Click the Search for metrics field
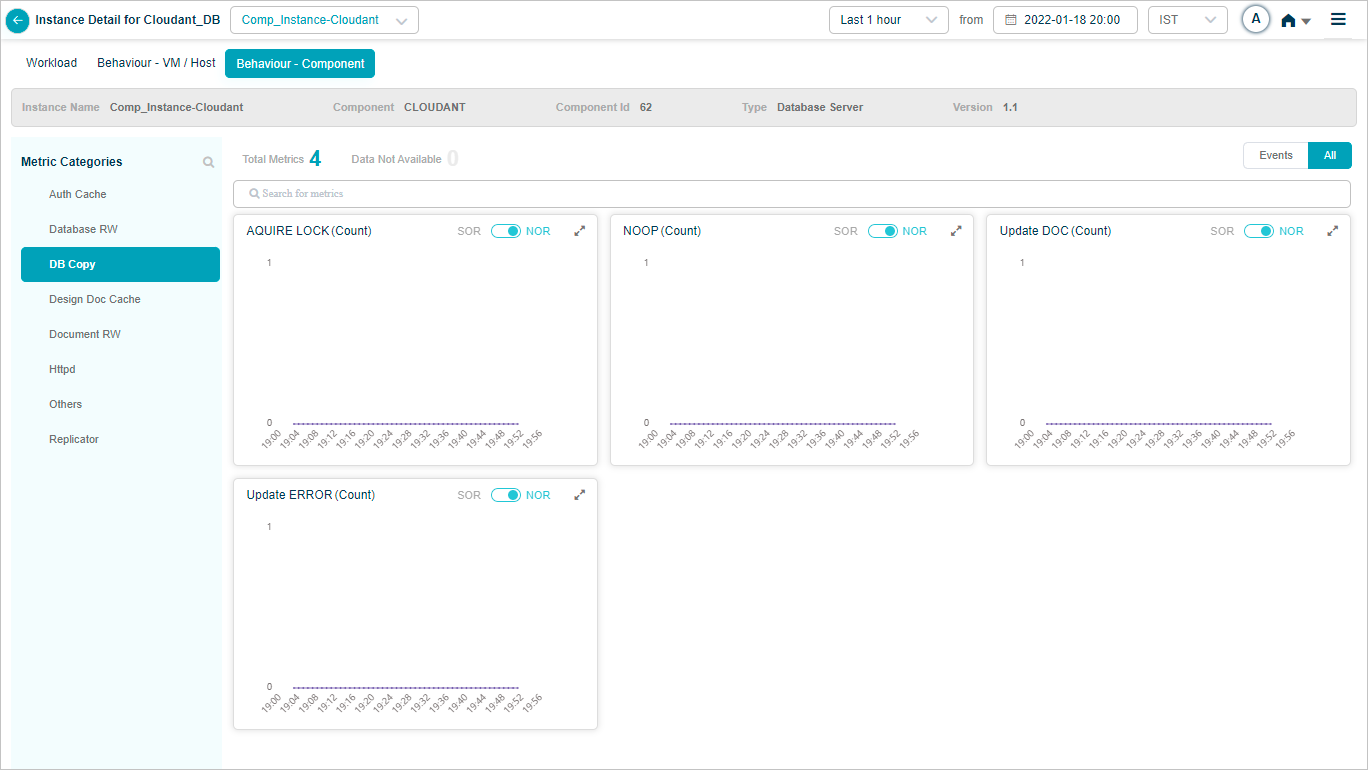 coord(791,193)
